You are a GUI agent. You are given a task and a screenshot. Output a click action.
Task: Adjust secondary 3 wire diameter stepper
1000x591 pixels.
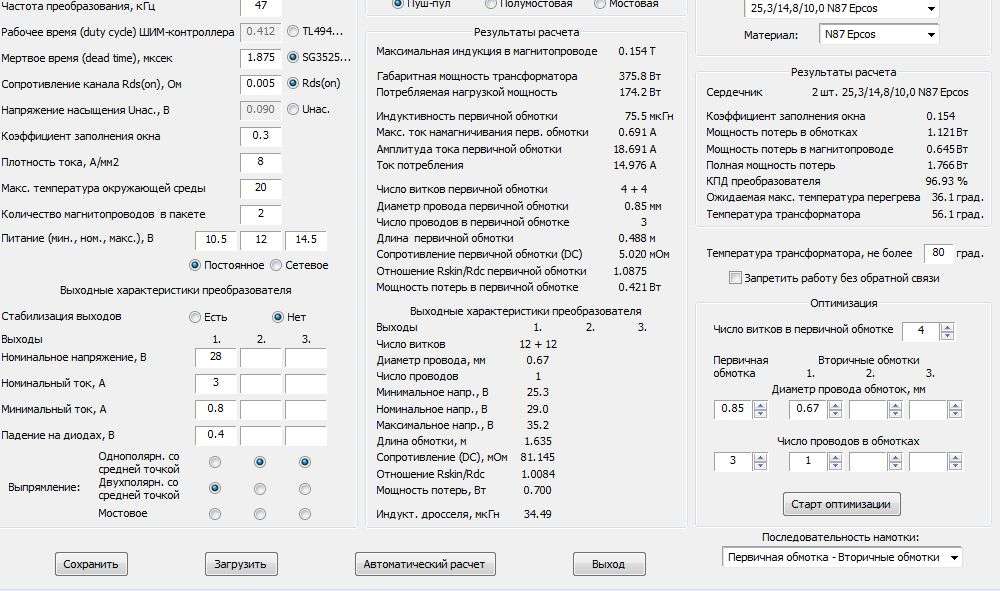point(955,409)
